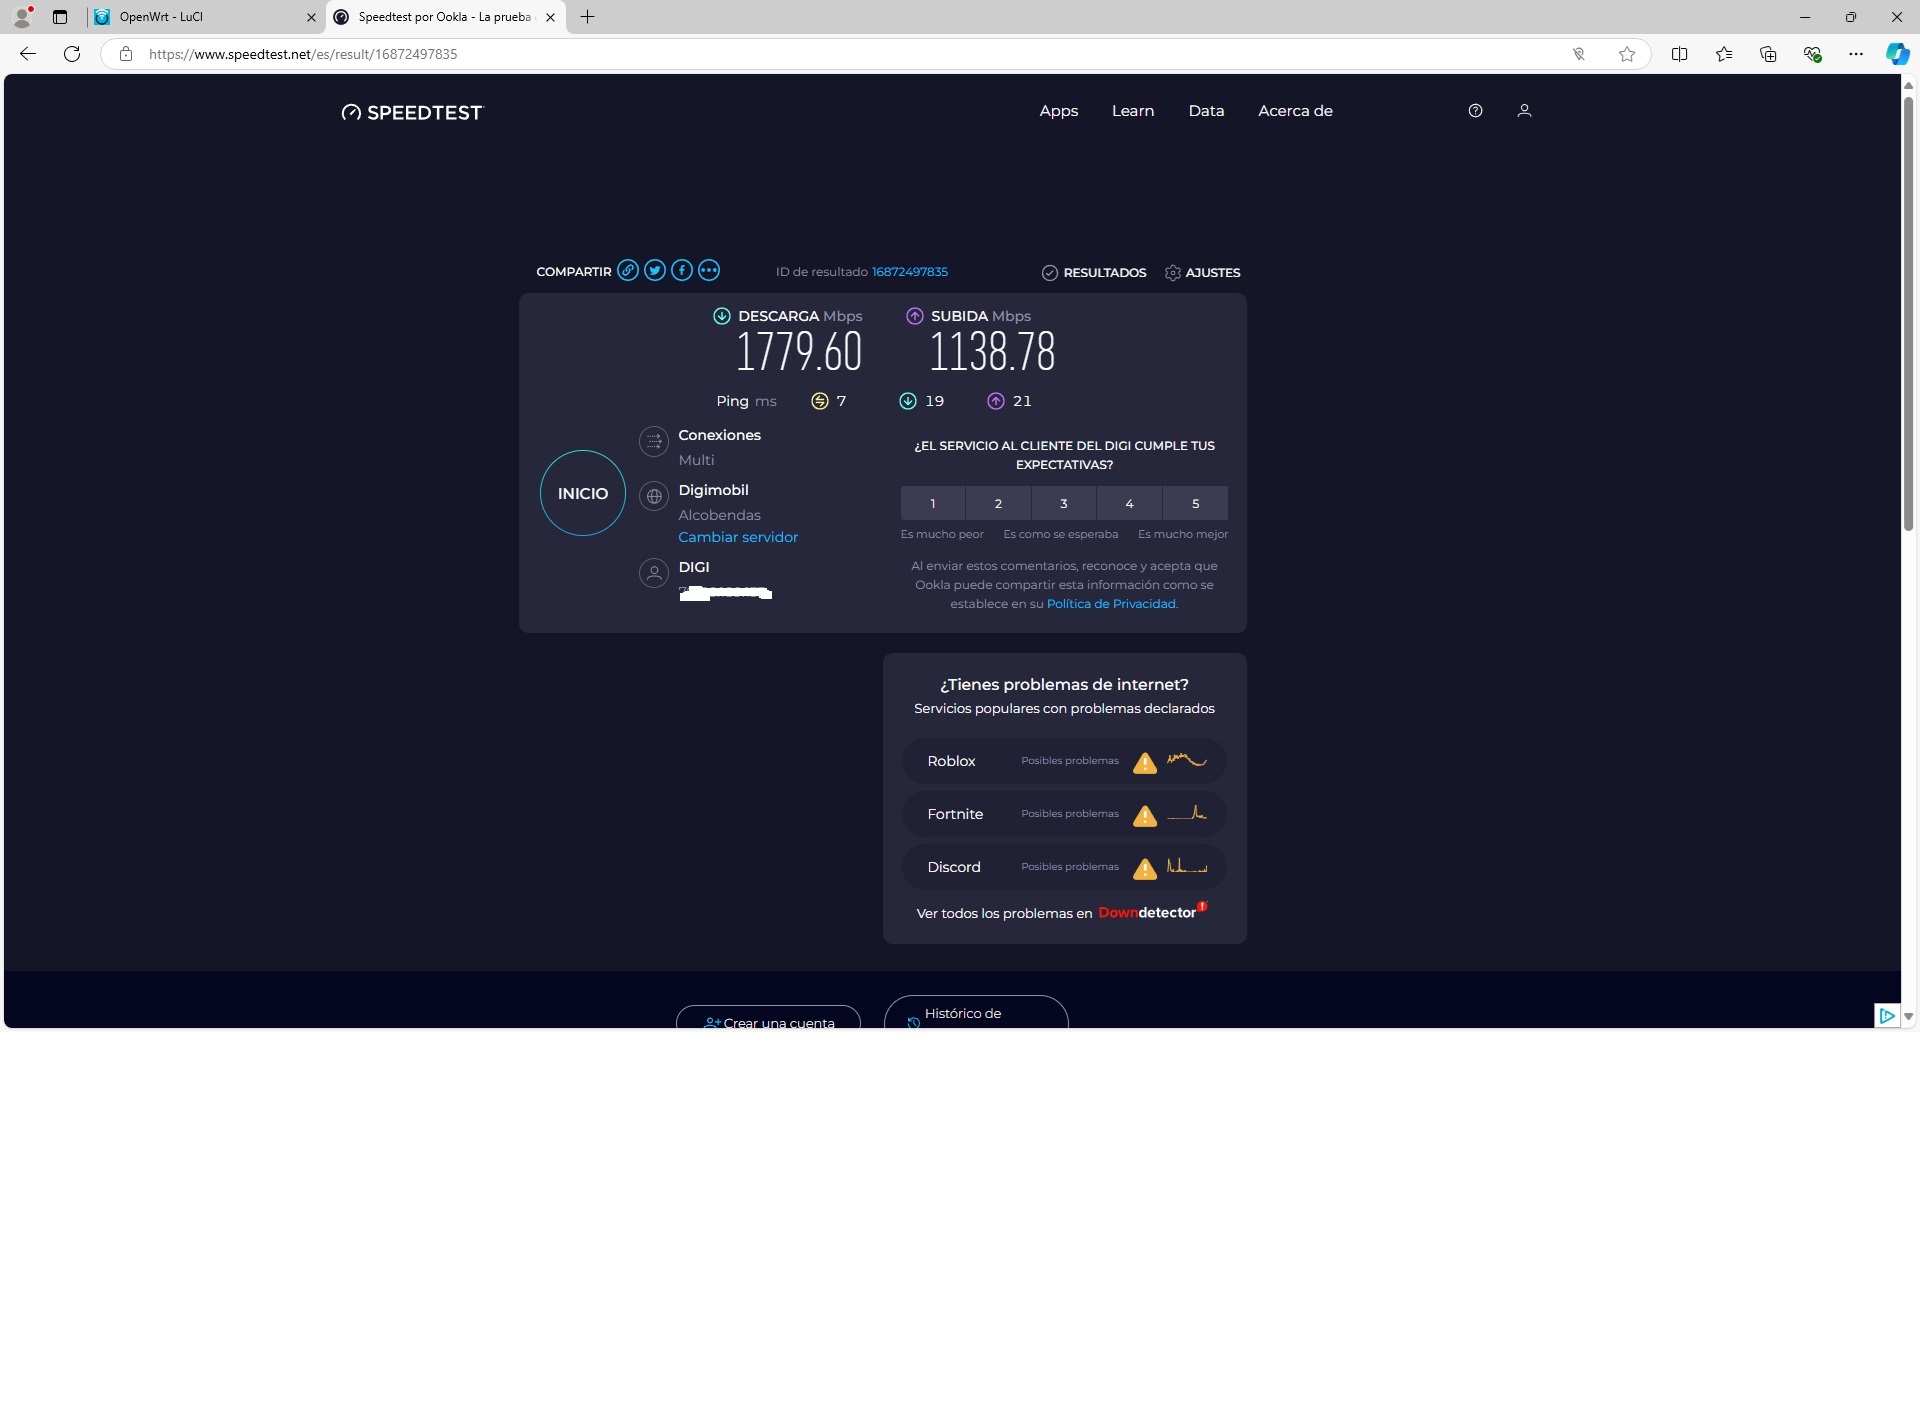Rate DIGI service 1

click(933, 503)
